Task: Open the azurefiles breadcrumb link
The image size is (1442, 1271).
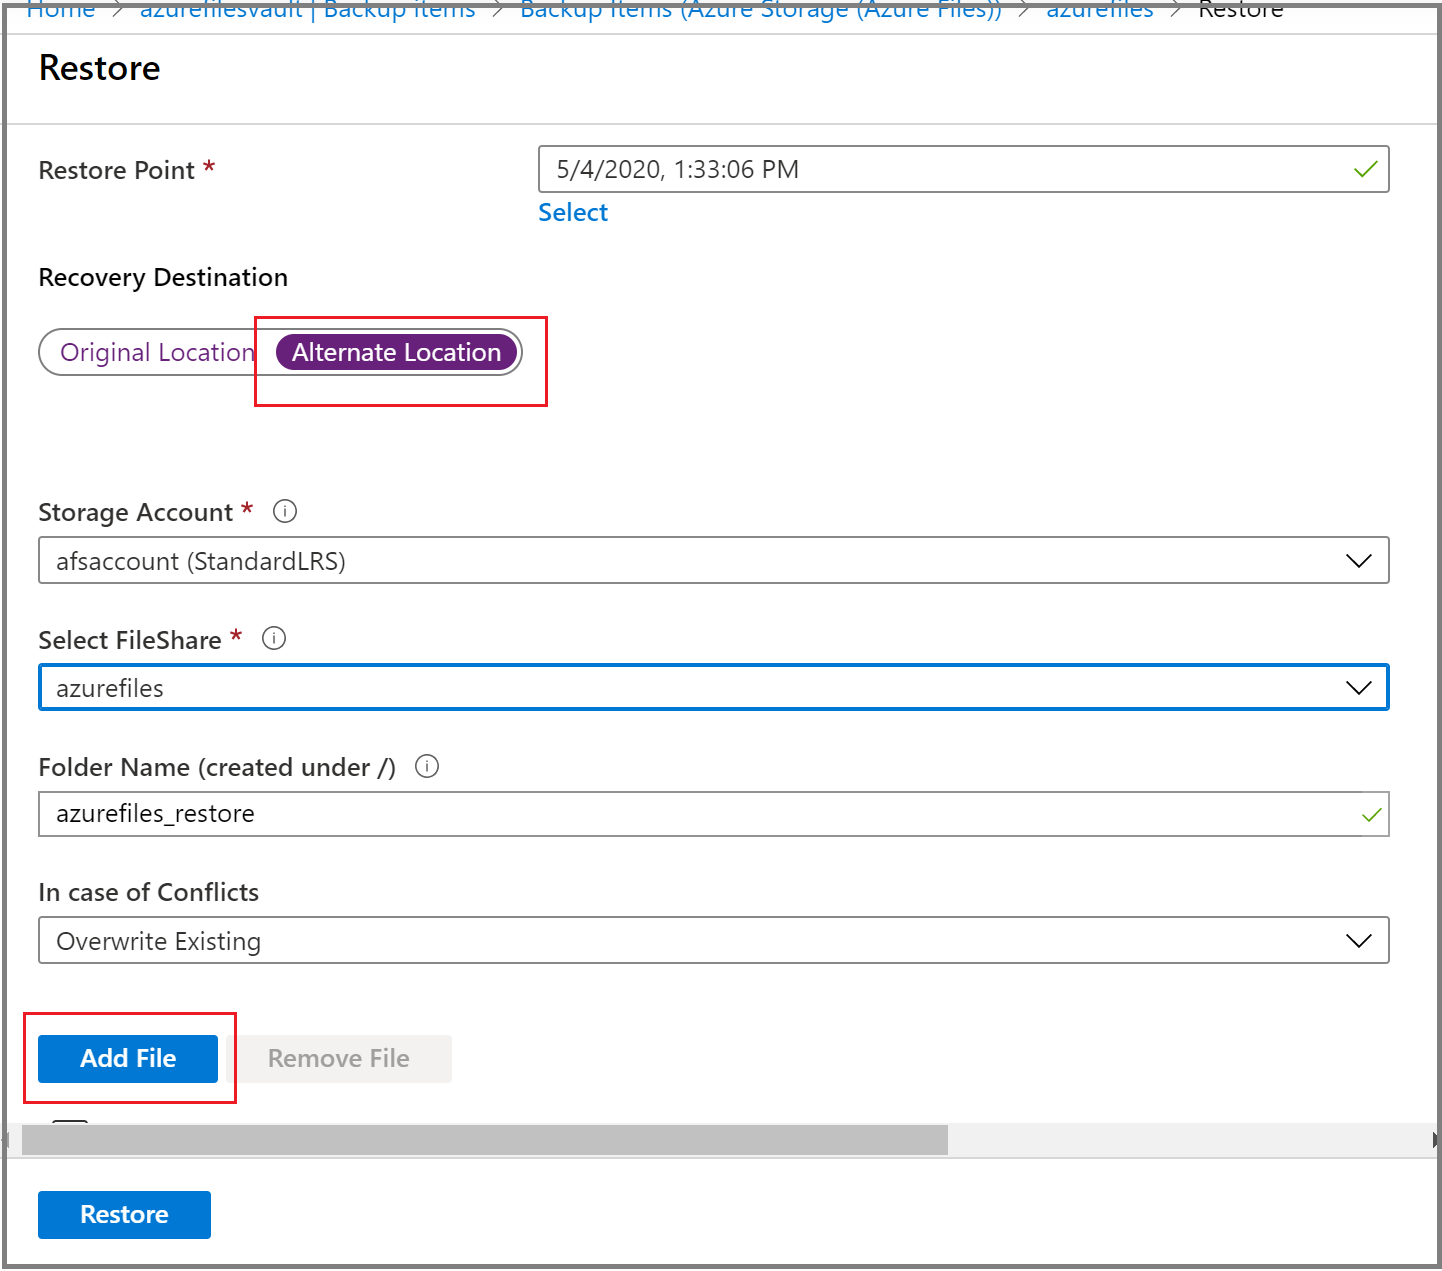Action: tap(1099, 11)
